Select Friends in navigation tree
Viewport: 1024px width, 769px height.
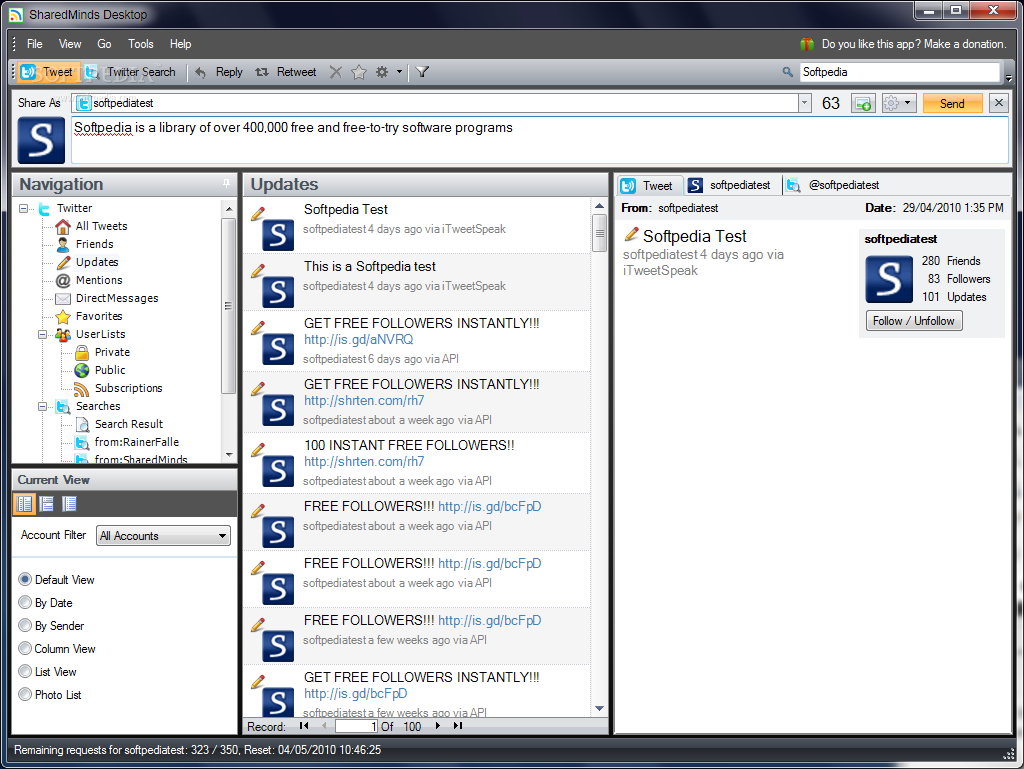94,244
